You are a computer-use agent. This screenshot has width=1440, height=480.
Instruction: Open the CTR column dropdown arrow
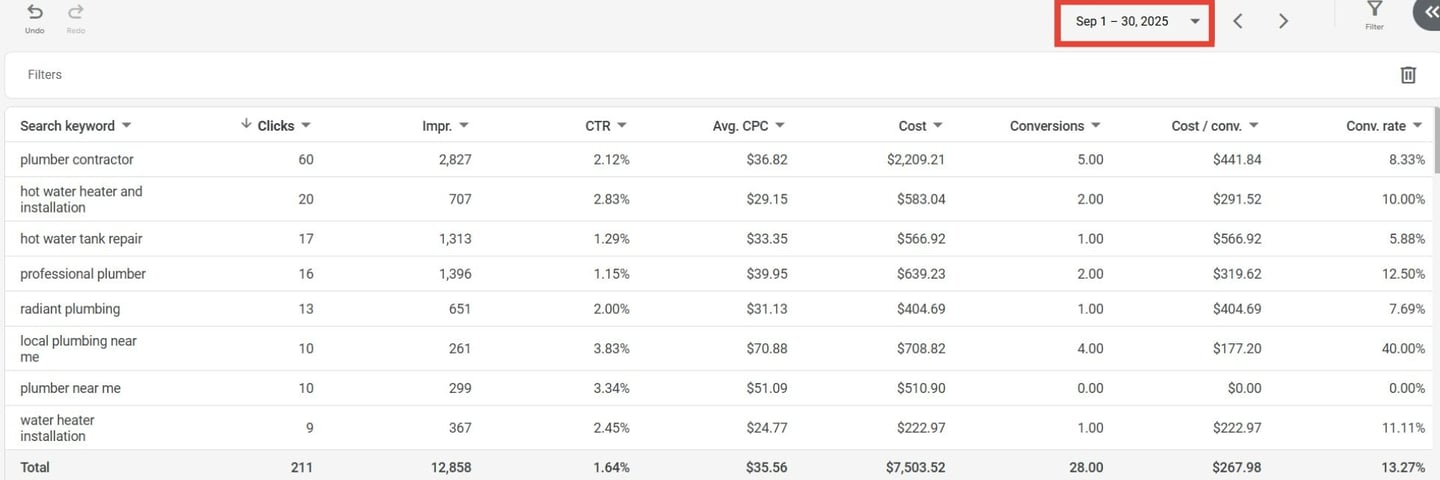622,126
